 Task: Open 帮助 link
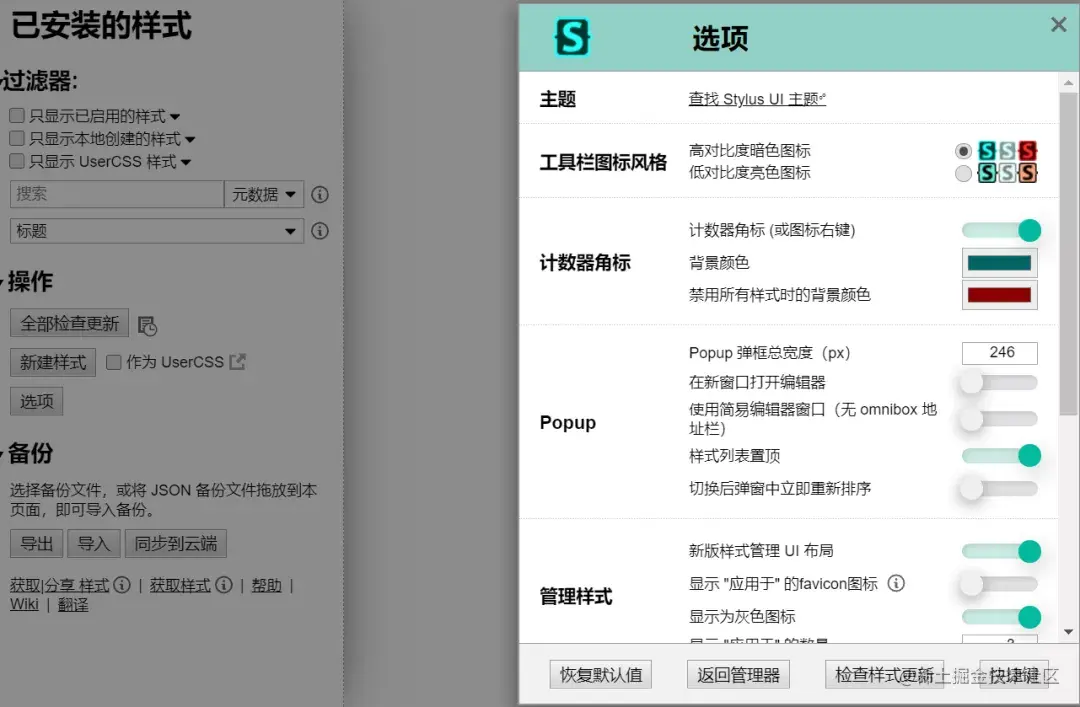pyautogui.click(x=267, y=585)
